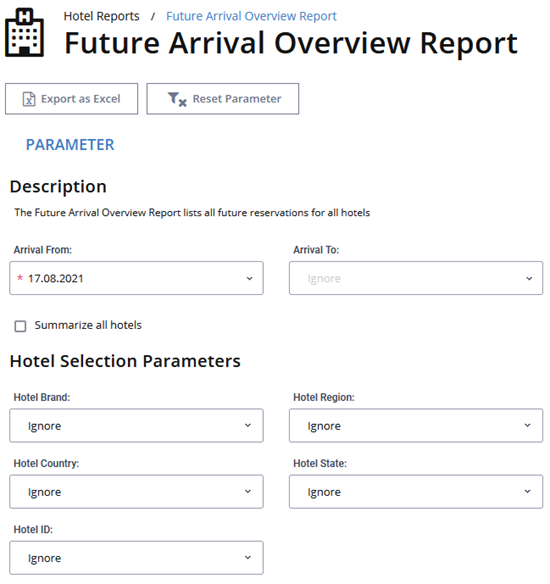Click the hotel building icon

(x=25, y=33)
